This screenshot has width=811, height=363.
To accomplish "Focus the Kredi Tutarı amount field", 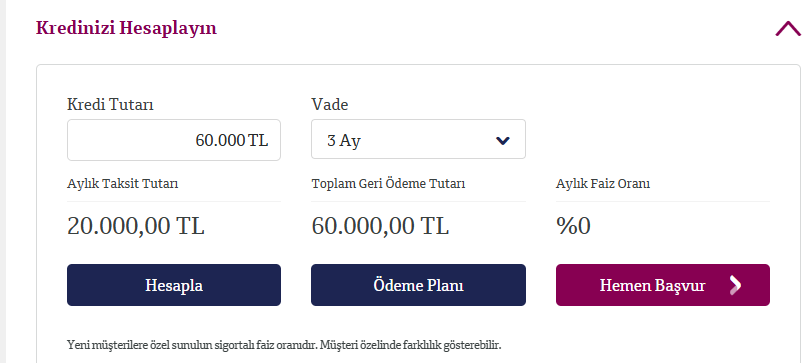I will (x=174, y=140).
